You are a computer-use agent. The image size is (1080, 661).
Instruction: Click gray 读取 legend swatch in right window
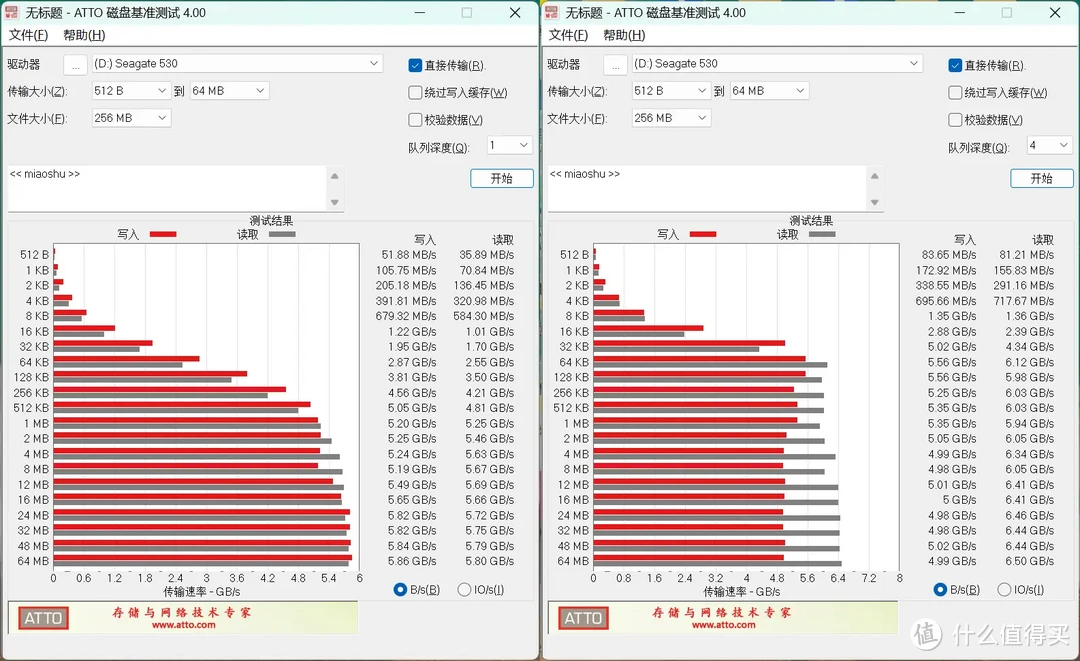(x=822, y=234)
